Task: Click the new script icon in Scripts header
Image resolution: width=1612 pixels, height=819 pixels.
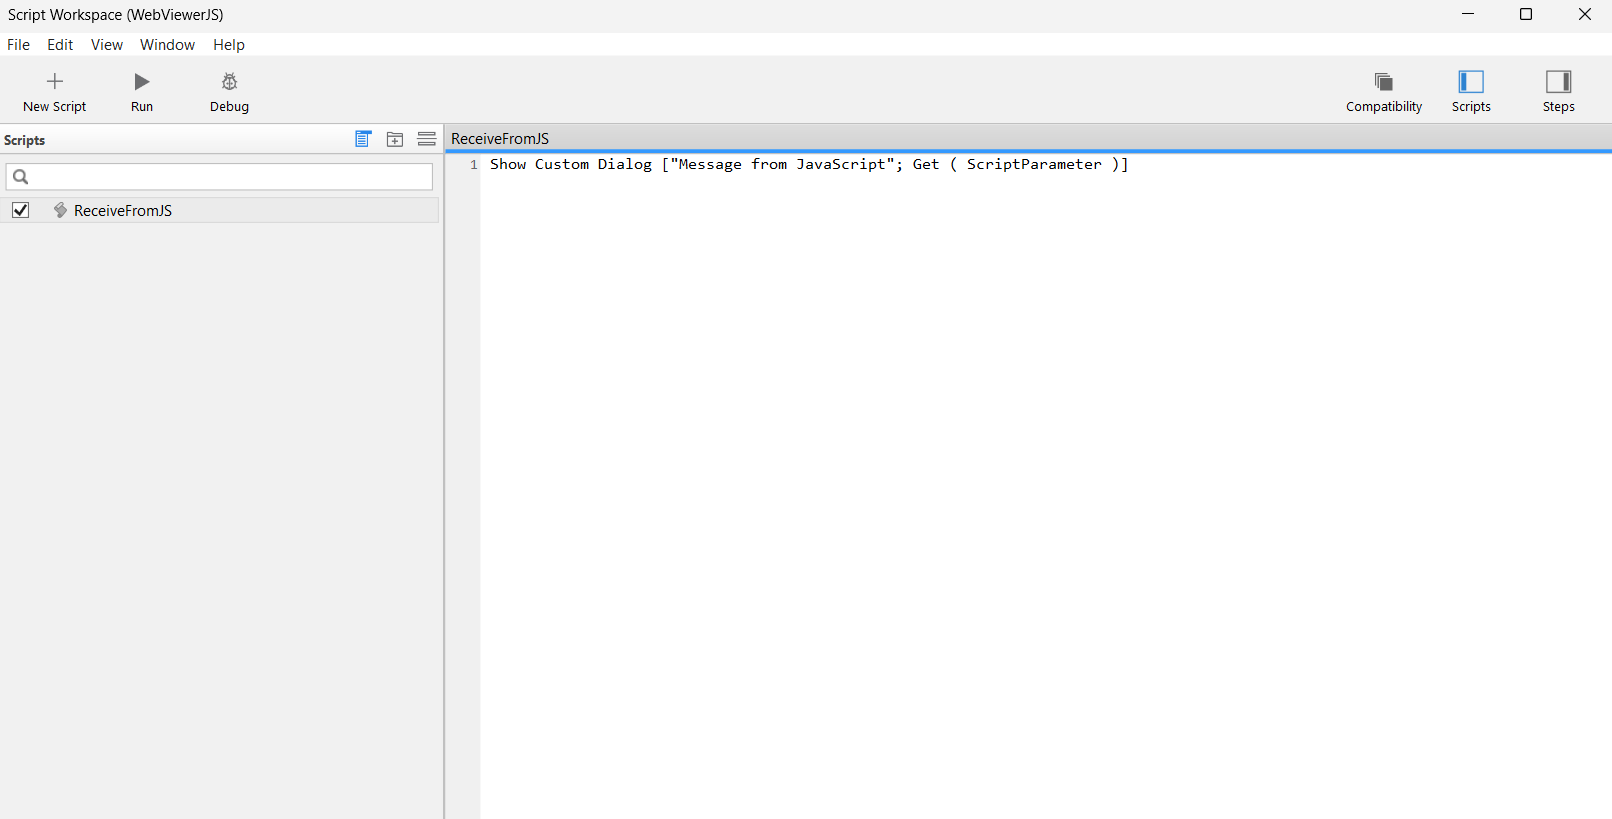Action: pyautogui.click(x=363, y=139)
